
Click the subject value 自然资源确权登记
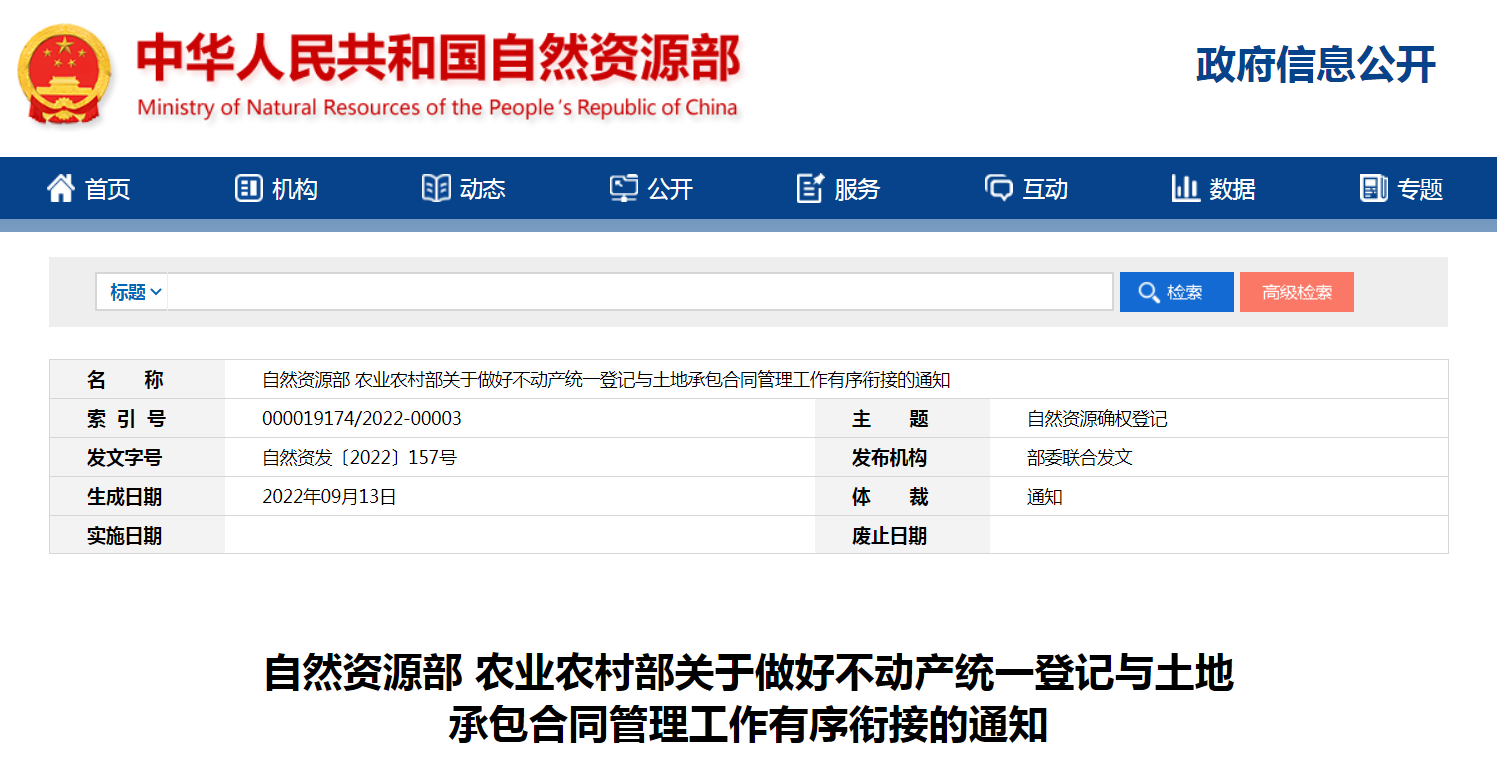pyautogui.click(x=1097, y=419)
